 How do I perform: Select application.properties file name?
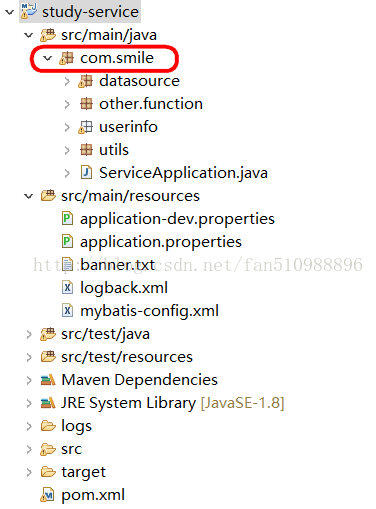point(161,242)
